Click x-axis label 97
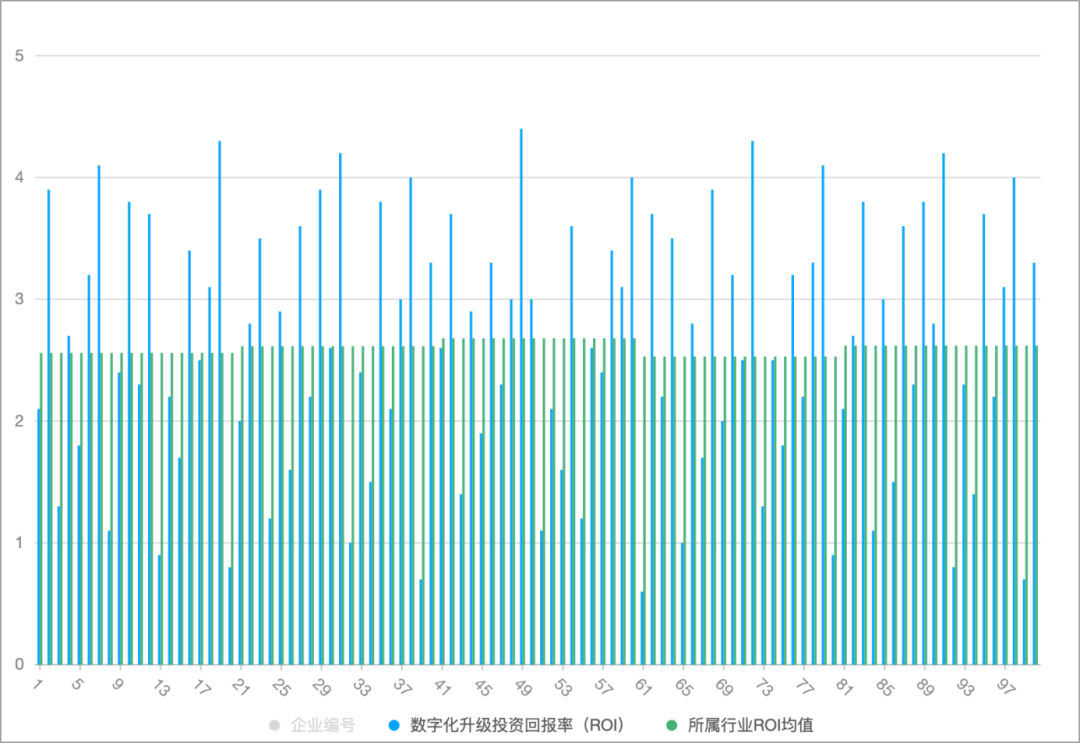This screenshot has height=743, width=1080. point(1005,687)
